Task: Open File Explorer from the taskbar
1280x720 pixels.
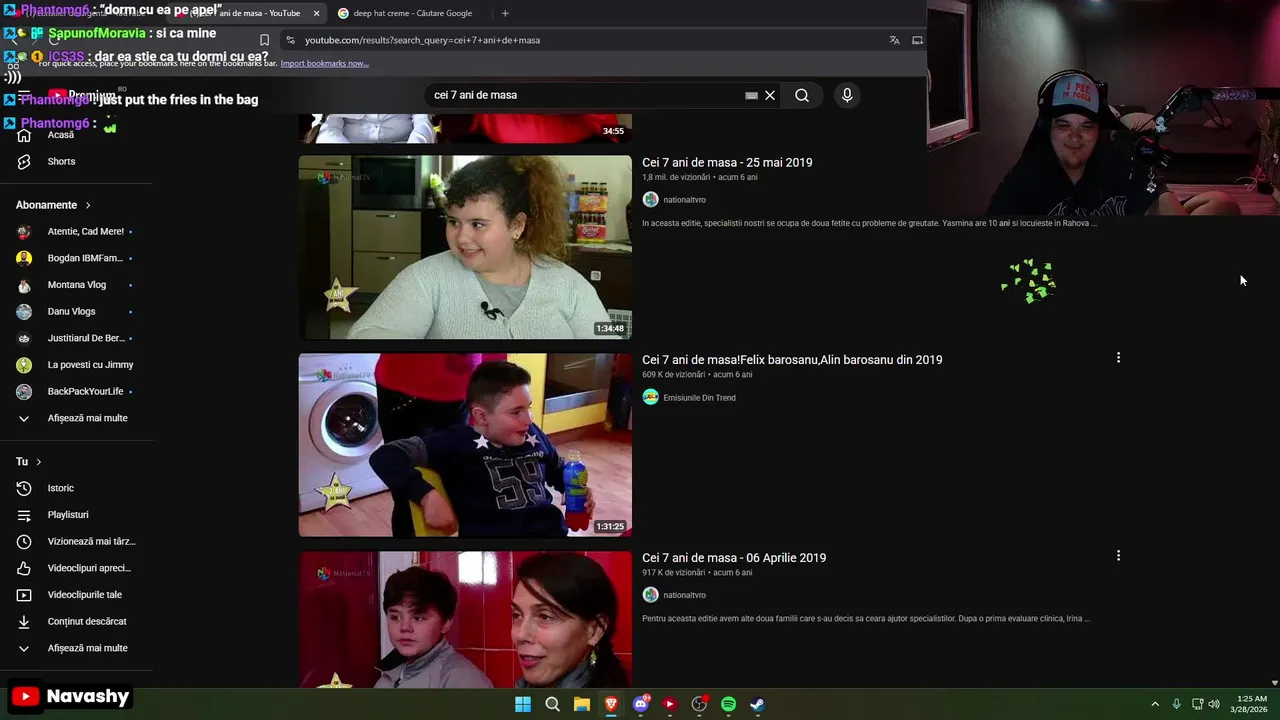Action: click(x=582, y=704)
